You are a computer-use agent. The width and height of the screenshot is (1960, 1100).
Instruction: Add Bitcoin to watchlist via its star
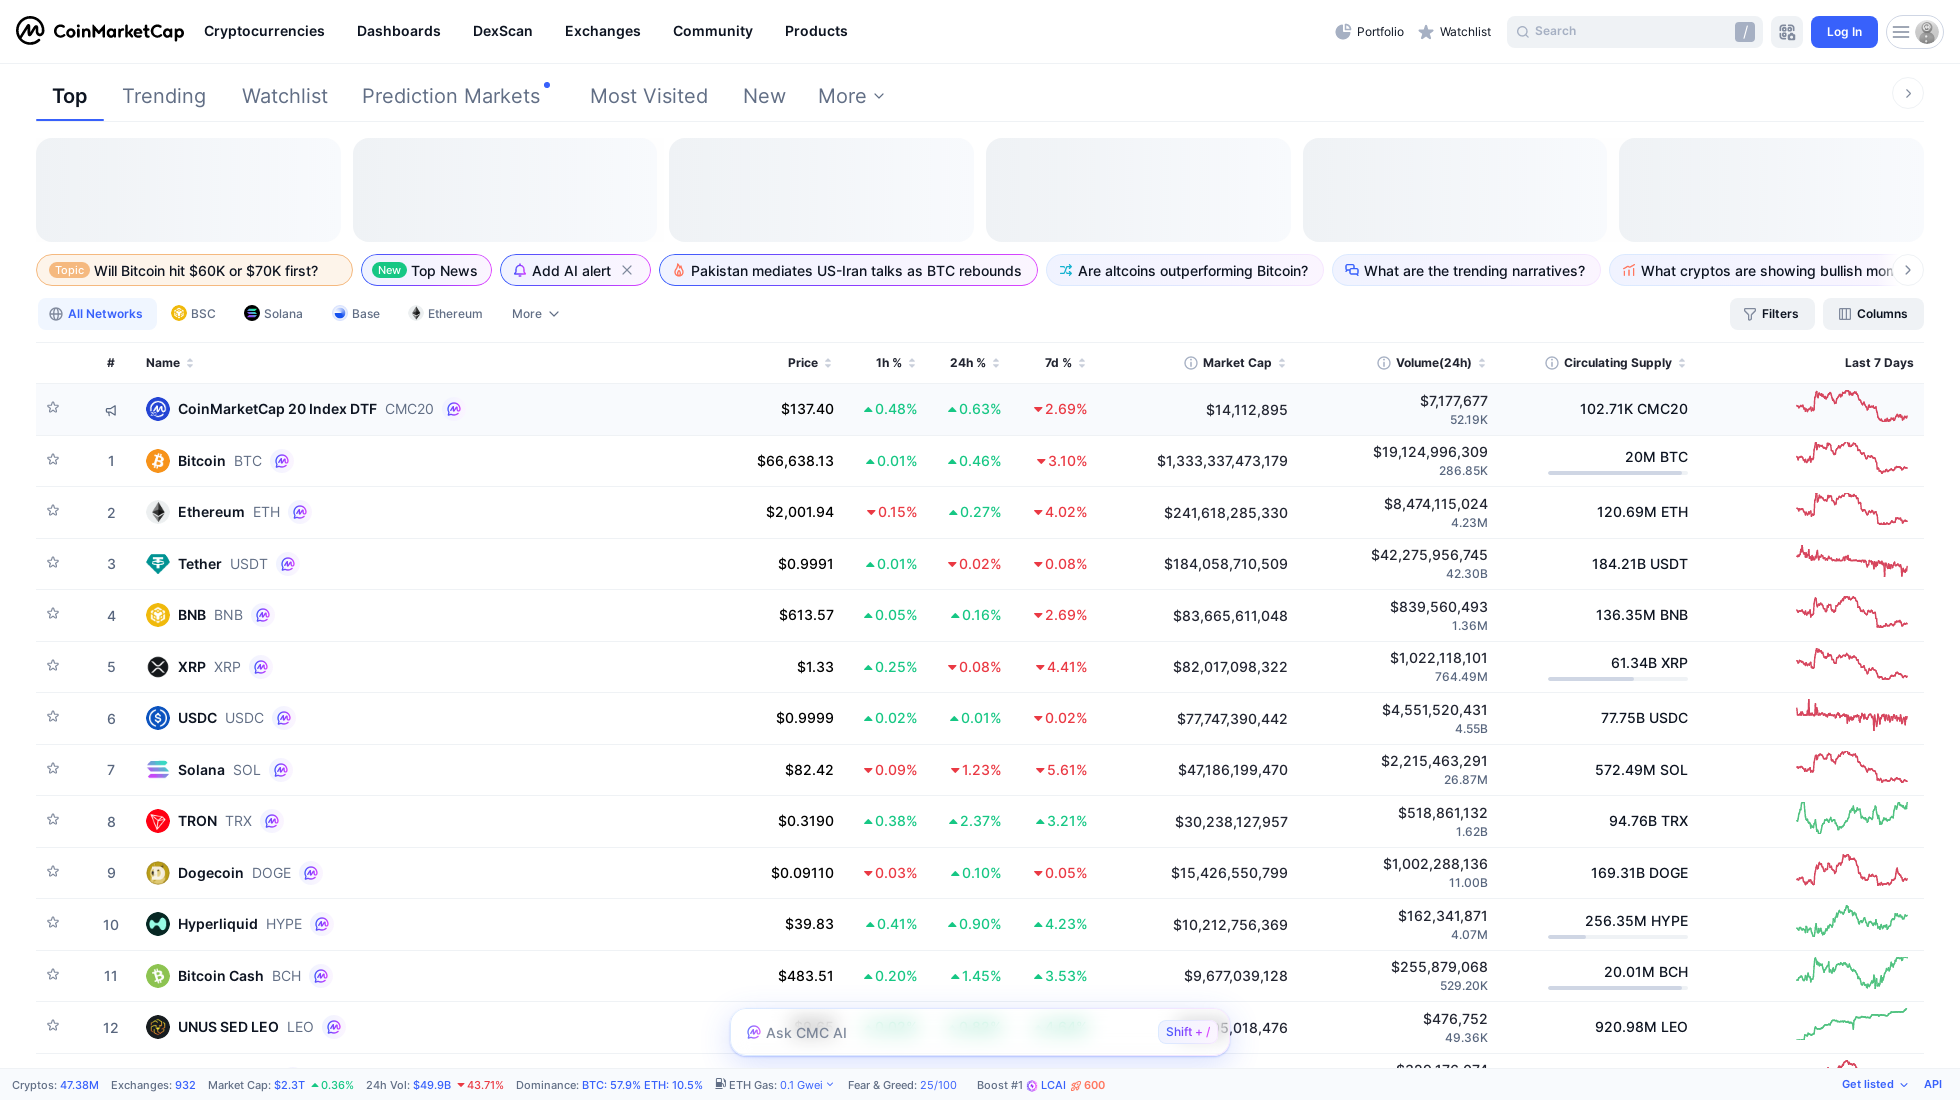pos(53,460)
